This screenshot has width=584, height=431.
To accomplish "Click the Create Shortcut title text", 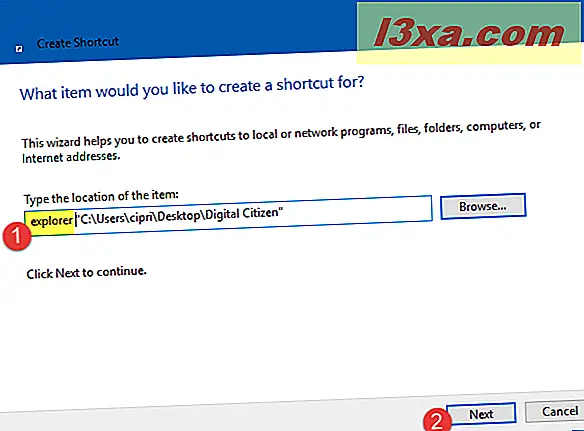I will [78, 42].
